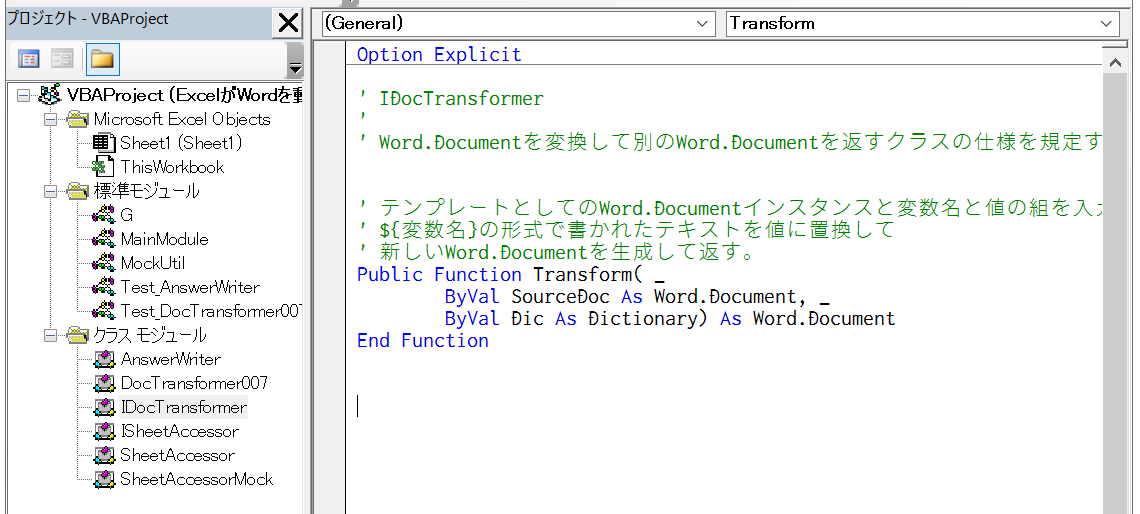Click the View Code icon in Project toolbar

29,59
